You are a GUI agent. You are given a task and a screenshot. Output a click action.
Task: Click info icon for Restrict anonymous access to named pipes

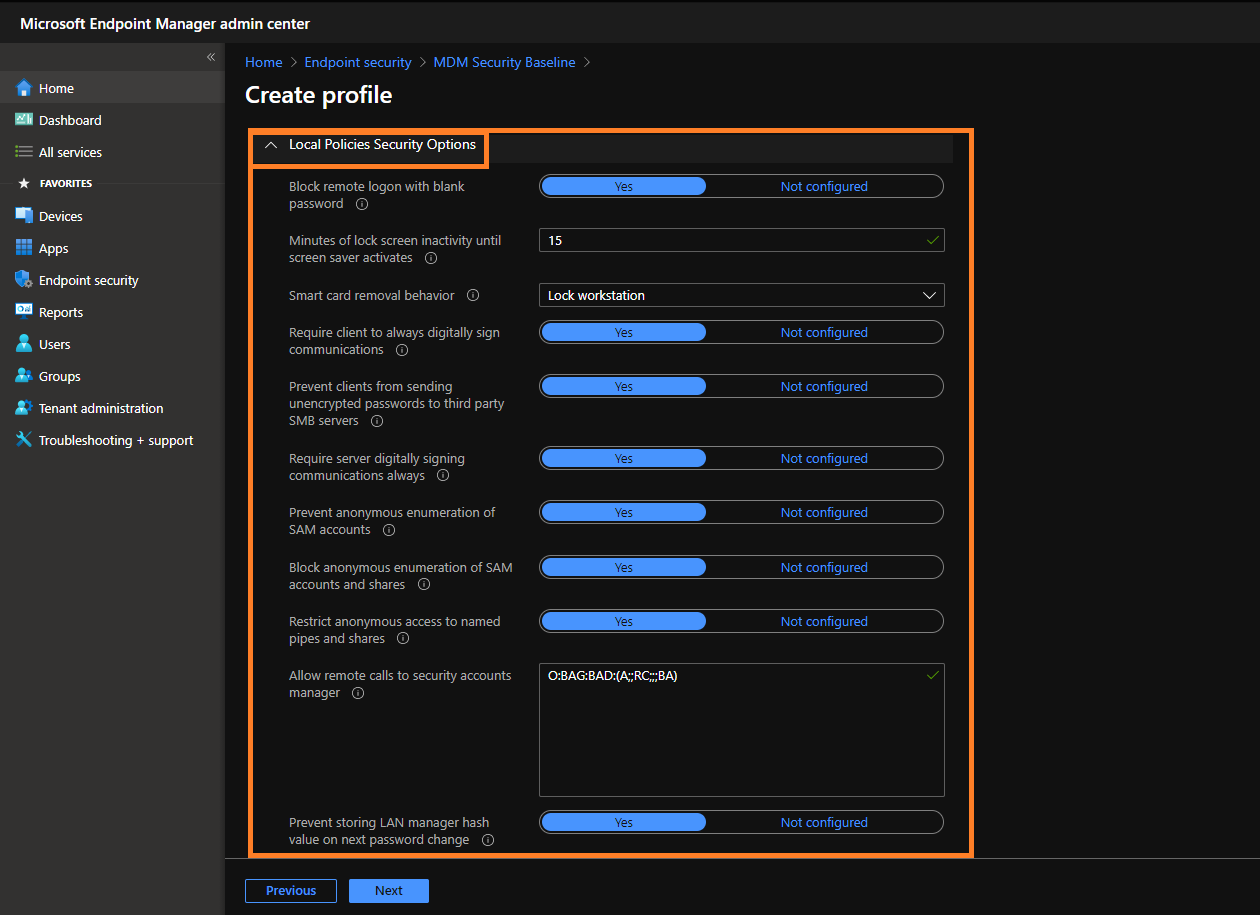403,639
